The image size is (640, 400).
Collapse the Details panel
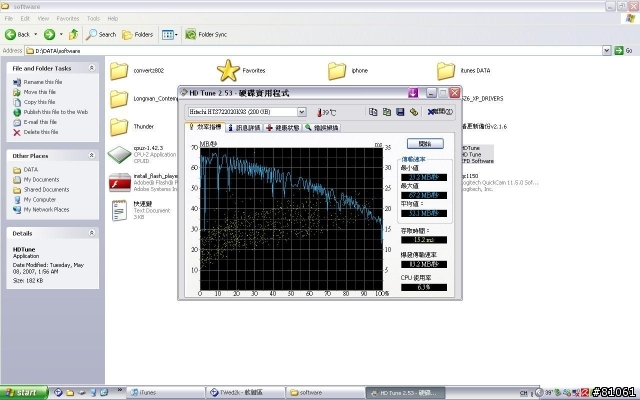click(92, 233)
